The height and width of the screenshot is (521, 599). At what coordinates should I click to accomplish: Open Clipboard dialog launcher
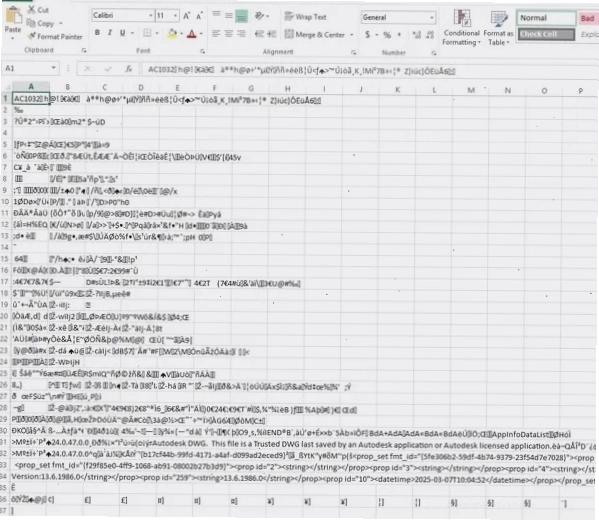(84, 50)
